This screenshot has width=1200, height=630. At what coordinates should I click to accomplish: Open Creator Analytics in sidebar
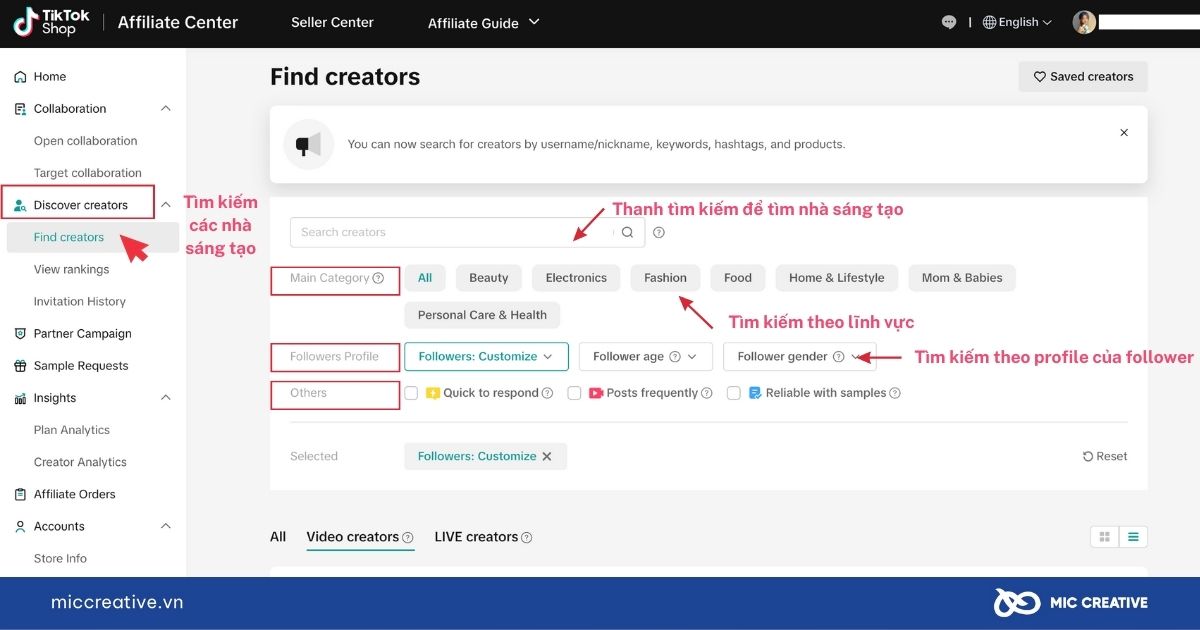[80, 462]
